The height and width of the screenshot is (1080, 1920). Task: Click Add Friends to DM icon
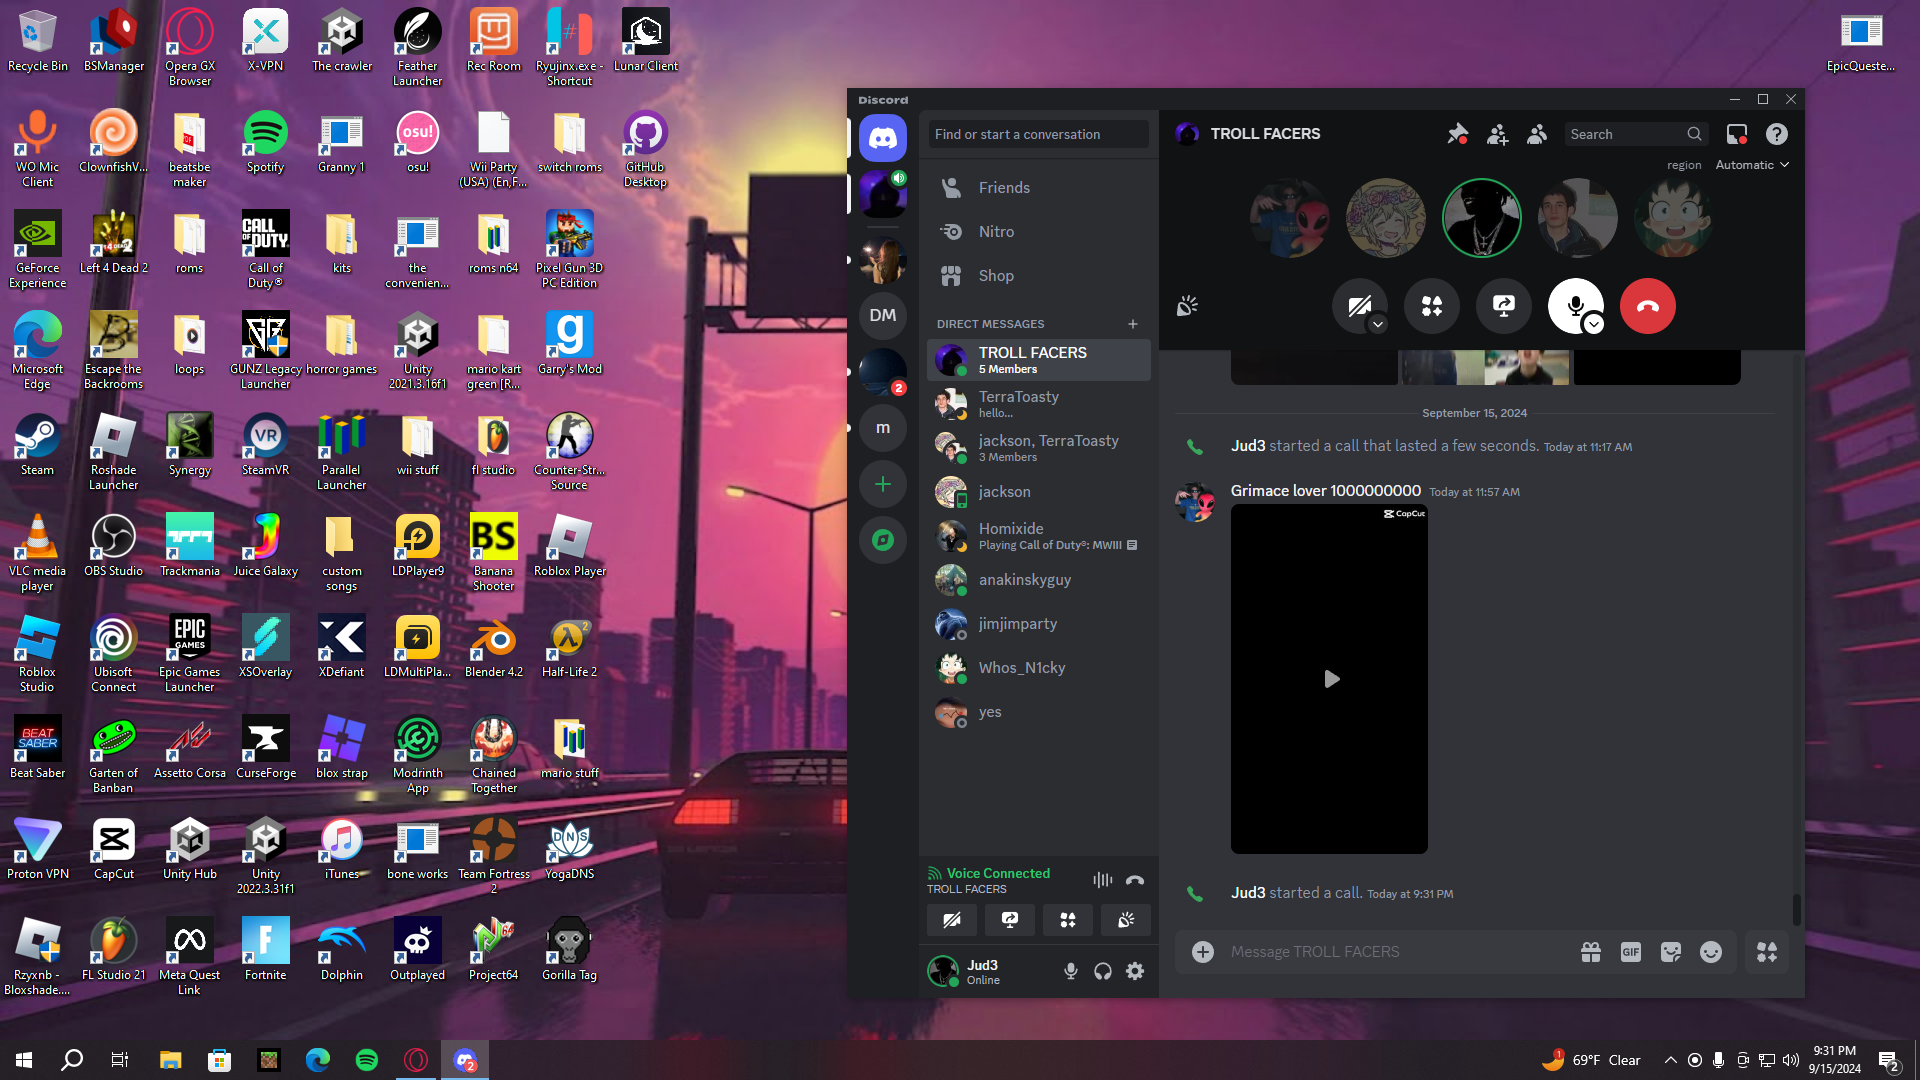(1497, 134)
